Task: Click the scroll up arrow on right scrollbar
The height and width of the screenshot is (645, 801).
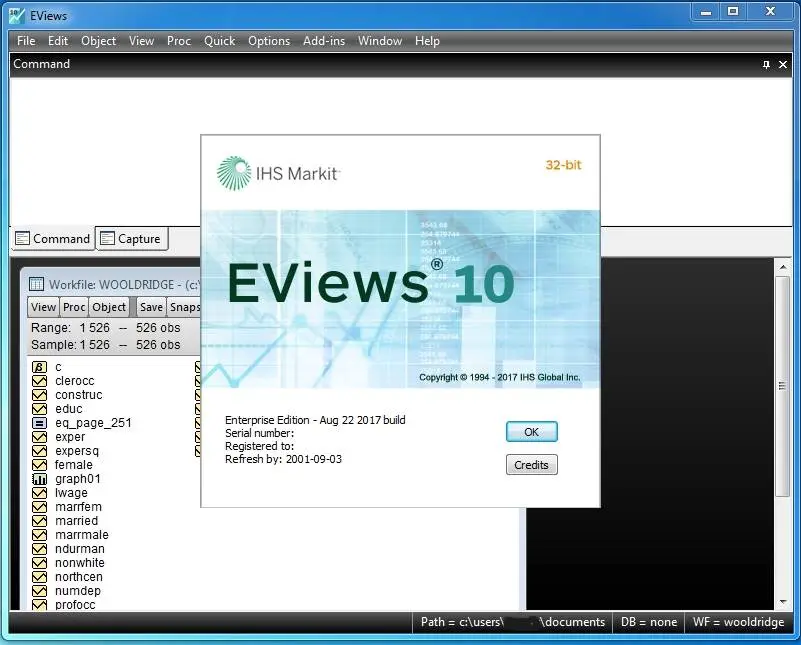Action: (783, 267)
